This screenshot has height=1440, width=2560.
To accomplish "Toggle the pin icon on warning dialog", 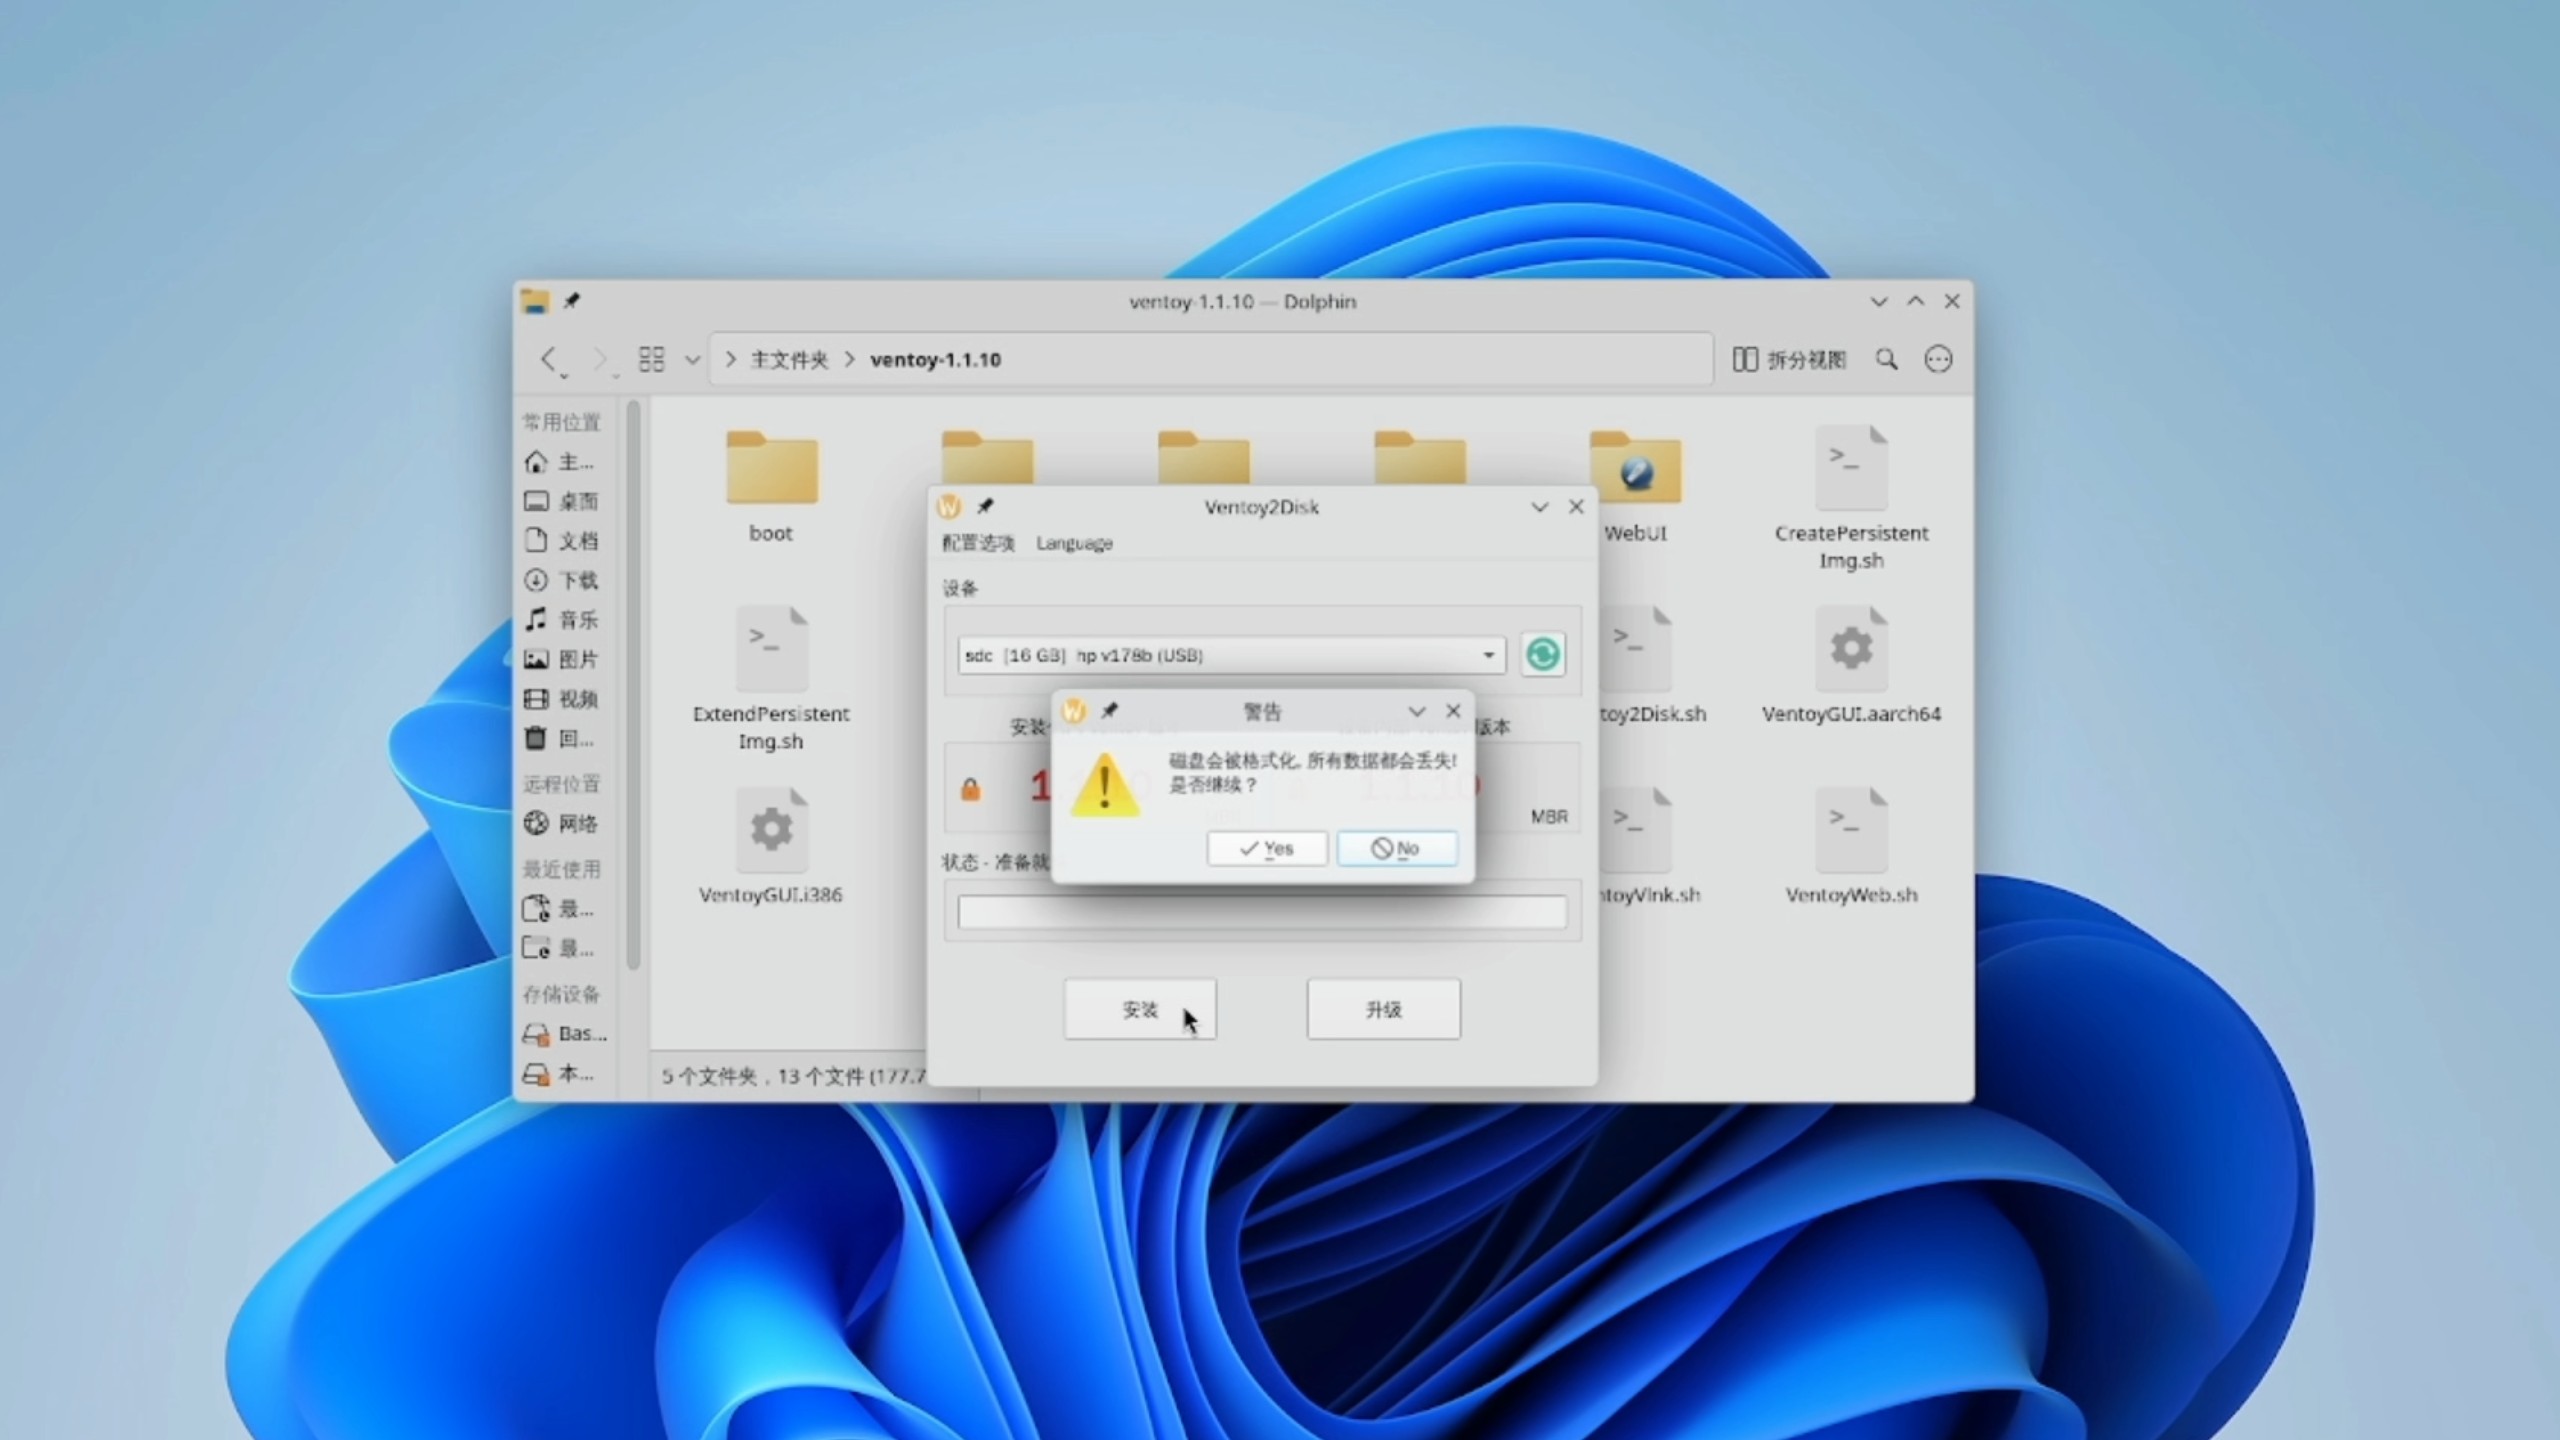I will click(1109, 711).
